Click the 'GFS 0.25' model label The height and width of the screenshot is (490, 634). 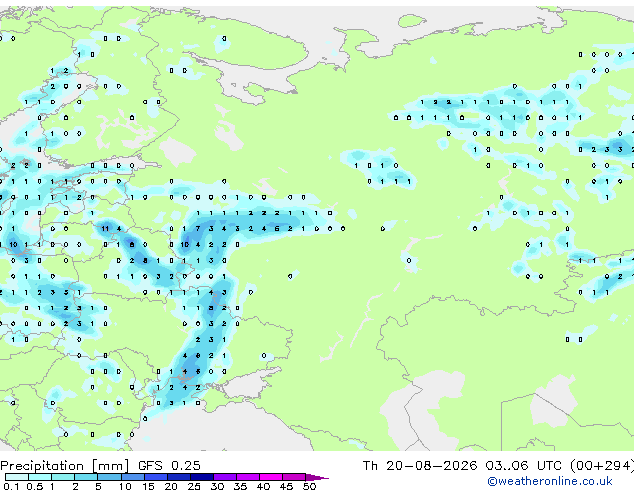click(x=169, y=466)
